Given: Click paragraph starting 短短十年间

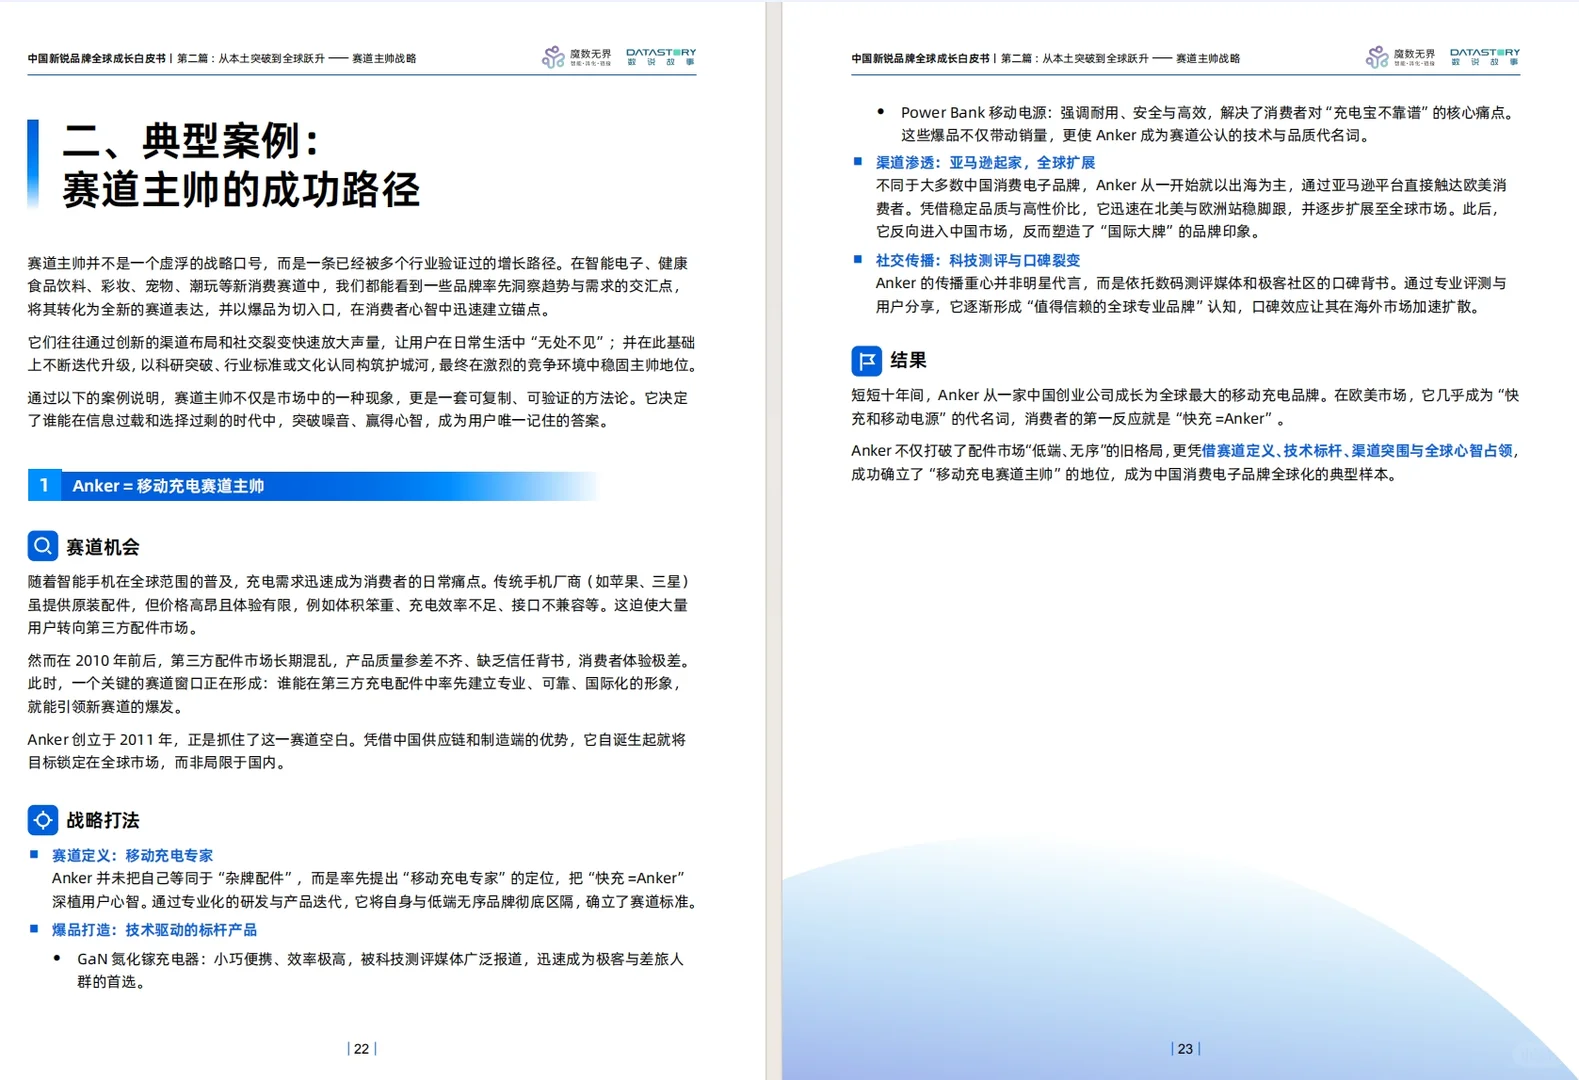Looking at the screenshot, I should pyautogui.click(x=1185, y=407).
